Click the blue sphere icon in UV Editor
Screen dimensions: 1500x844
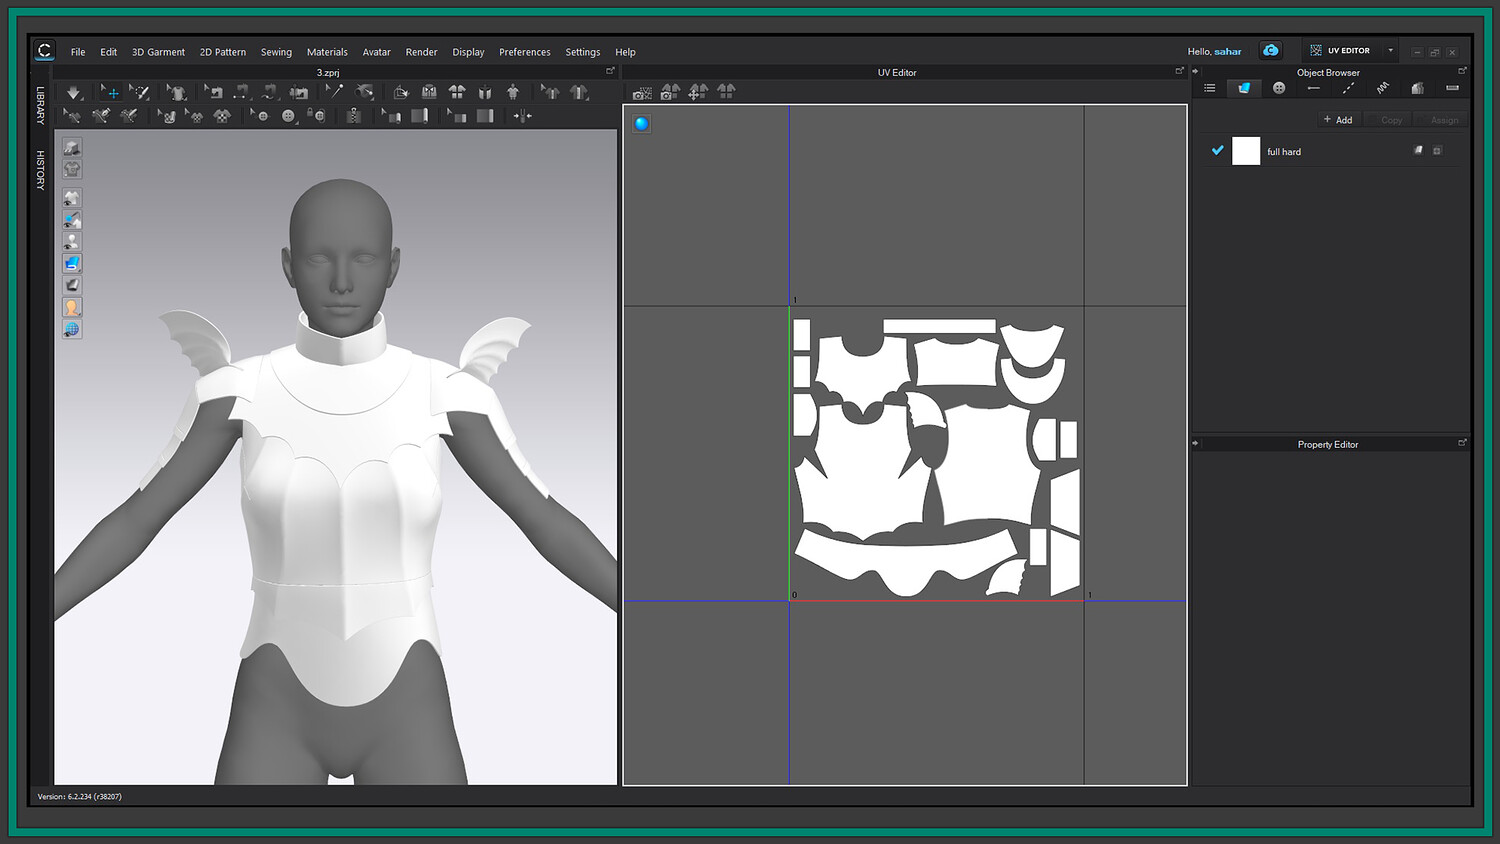coord(642,124)
